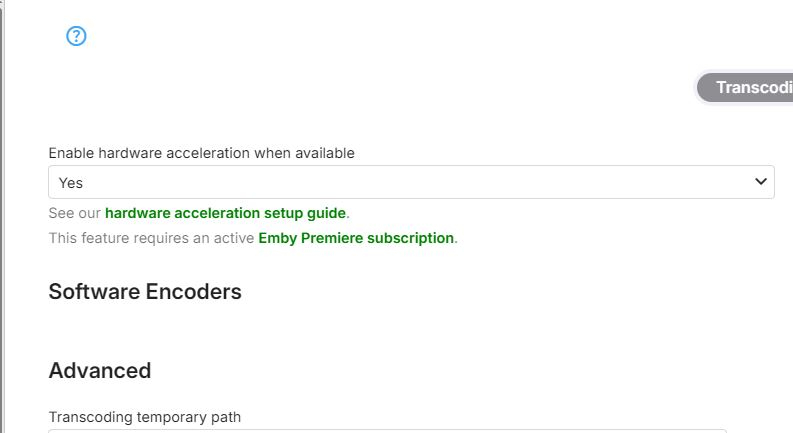Click the Transcoding temporary path label
This screenshot has width=793, height=433.
pos(145,417)
